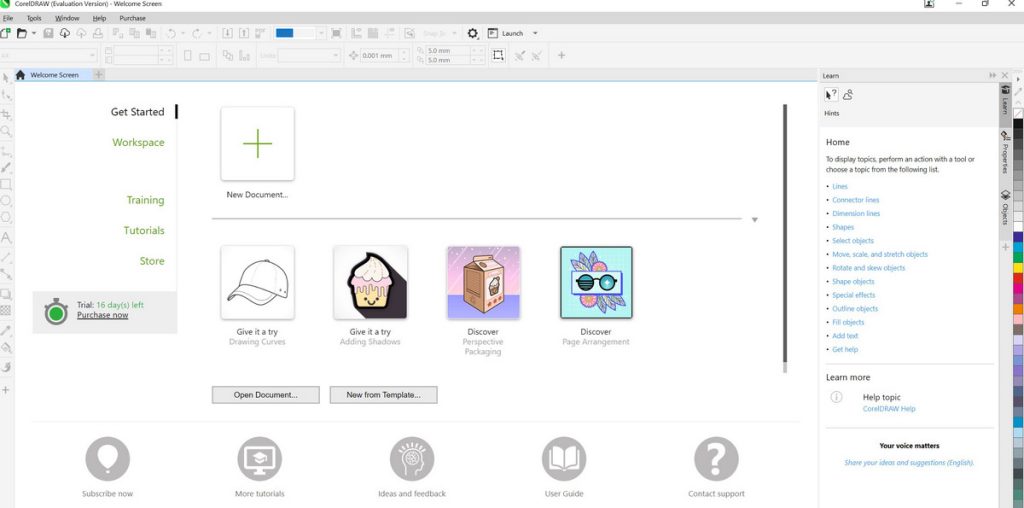Pick the red swatch in color palette
1024x508 pixels.
[1018, 279]
